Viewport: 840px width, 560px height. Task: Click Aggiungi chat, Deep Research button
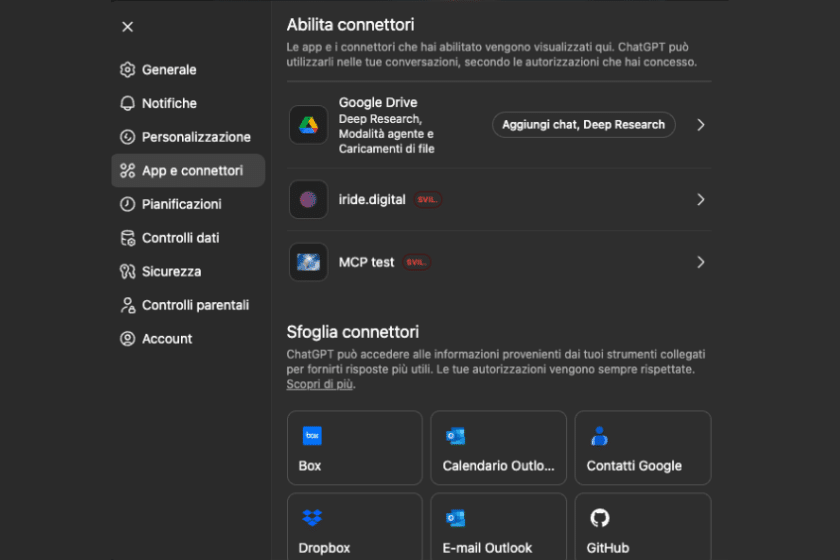[583, 125]
